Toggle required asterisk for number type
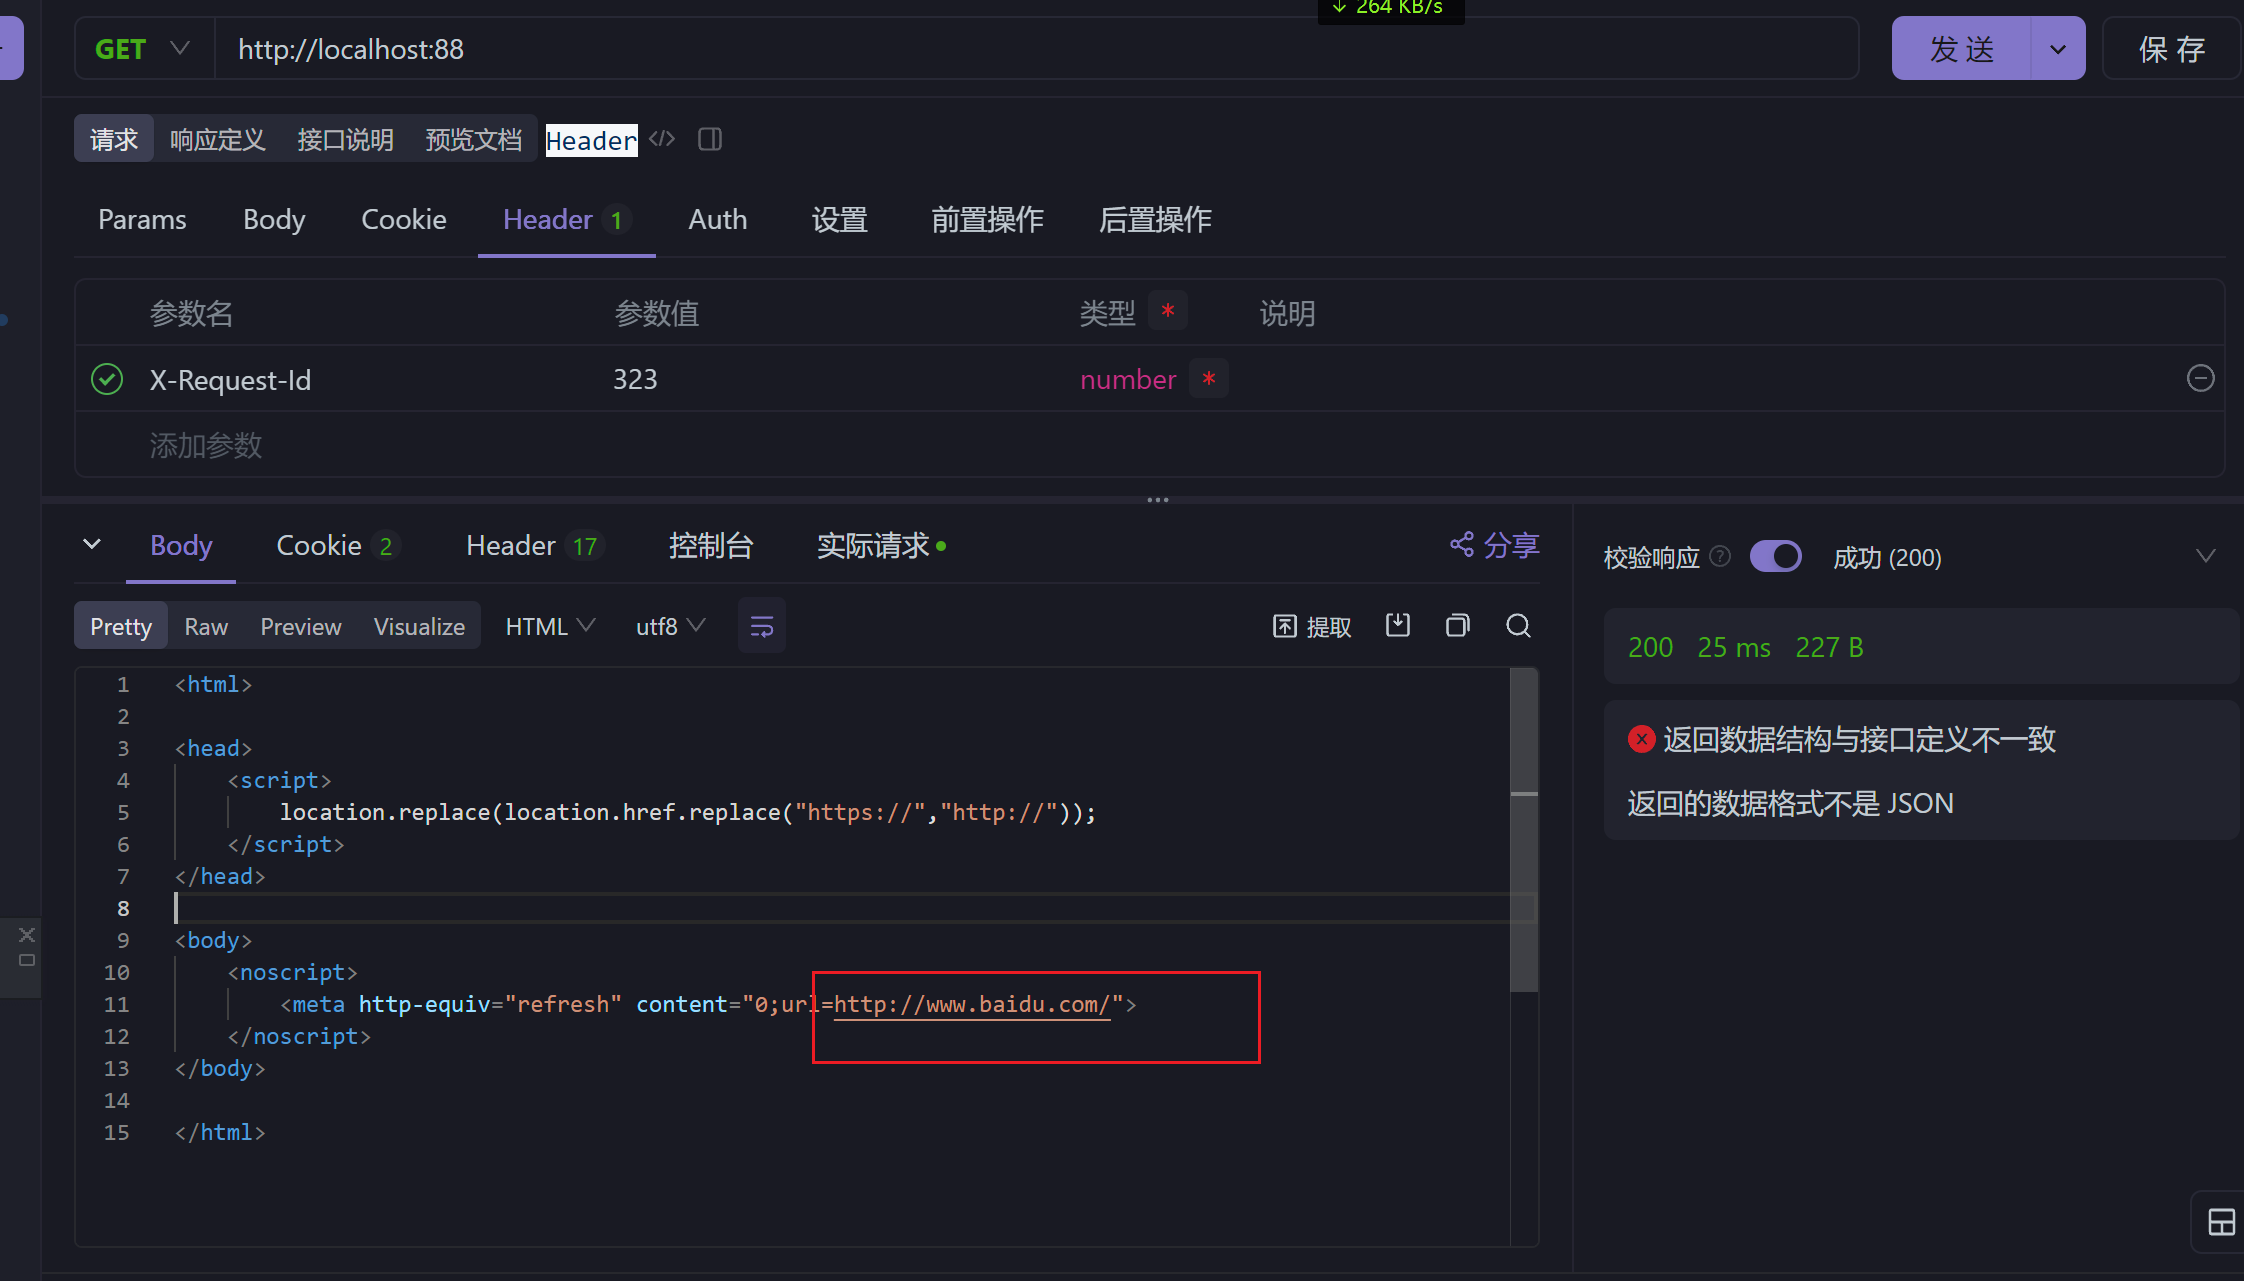The image size is (2244, 1281). pyautogui.click(x=1209, y=379)
